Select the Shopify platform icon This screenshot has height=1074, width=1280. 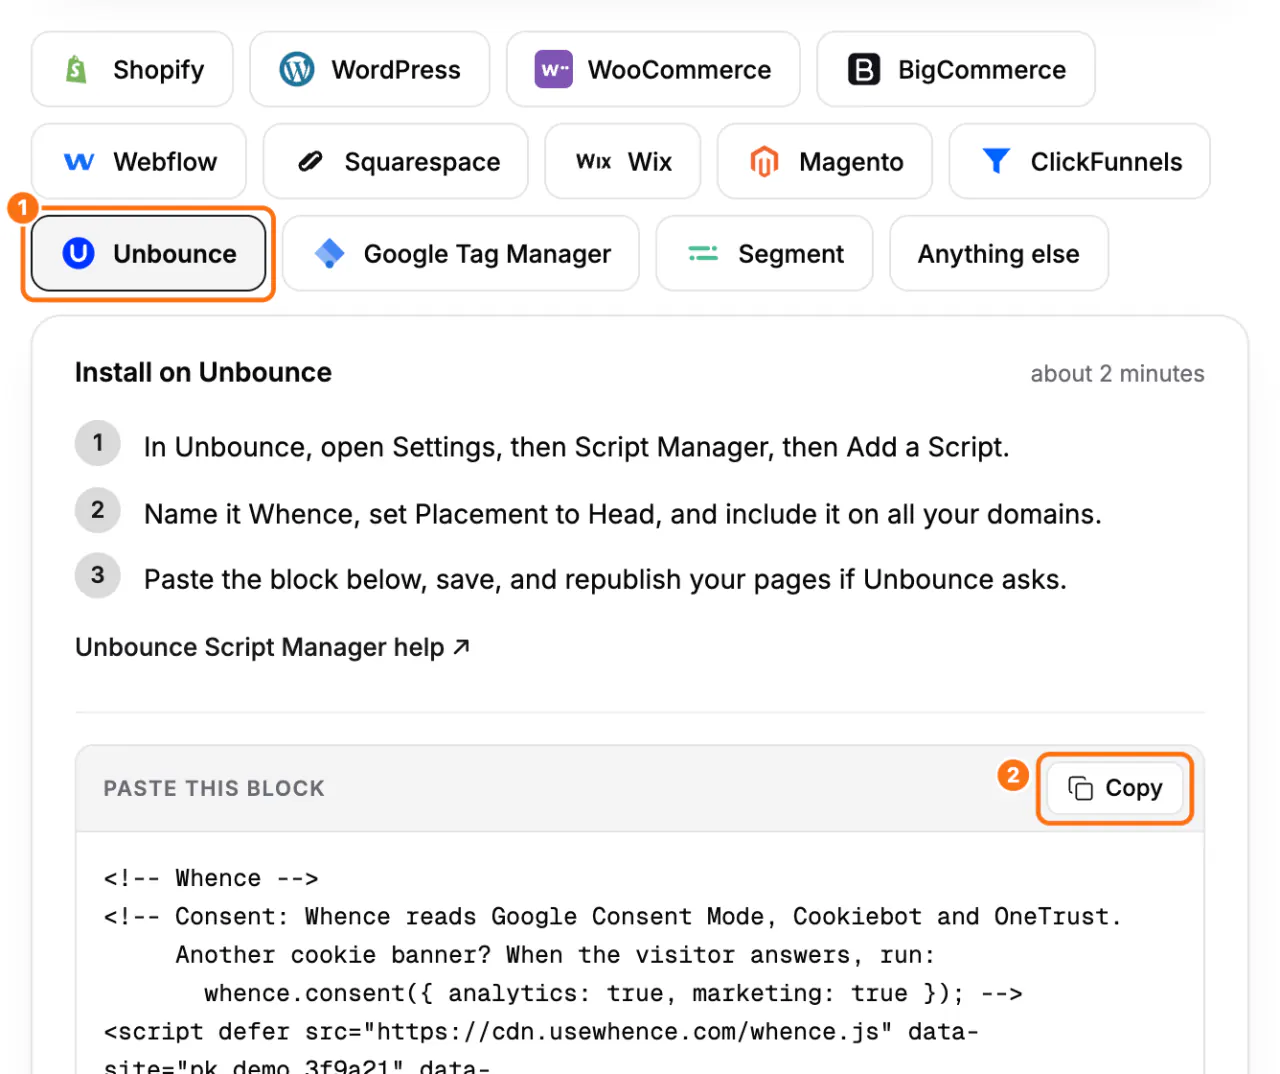click(76, 70)
